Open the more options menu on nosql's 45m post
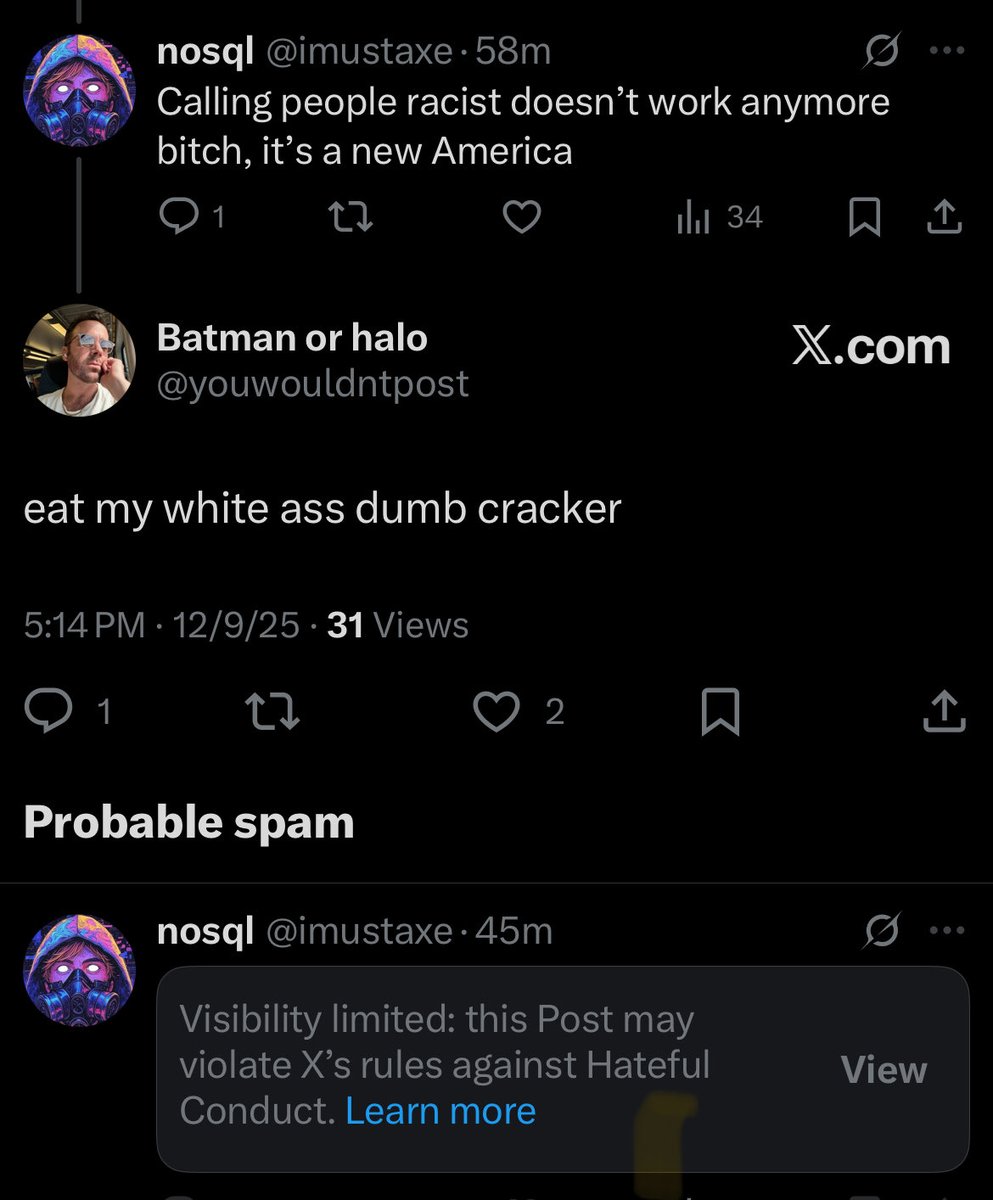Screen dimensions: 993x1200 [944, 930]
